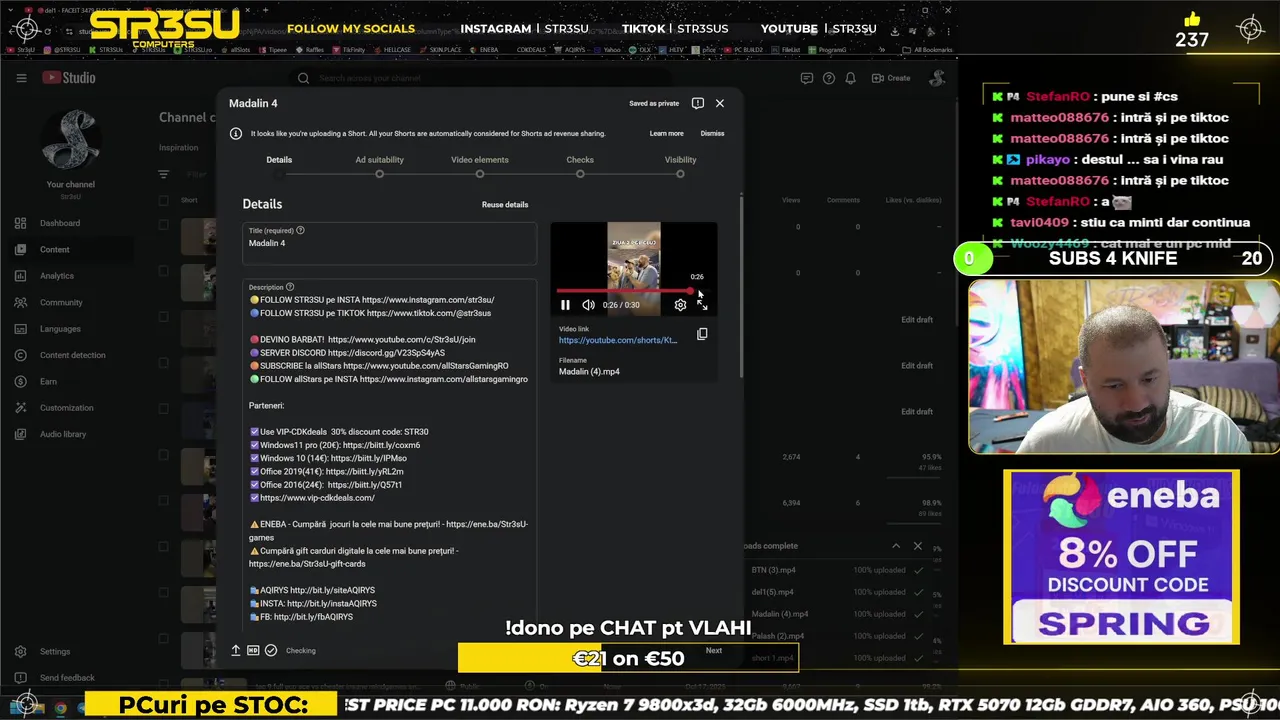The height and width of the screenshot is (720, 1280).
Task: Open the Languages section in the sidebar
Action: pyautogui.click(x=60, y=329)
